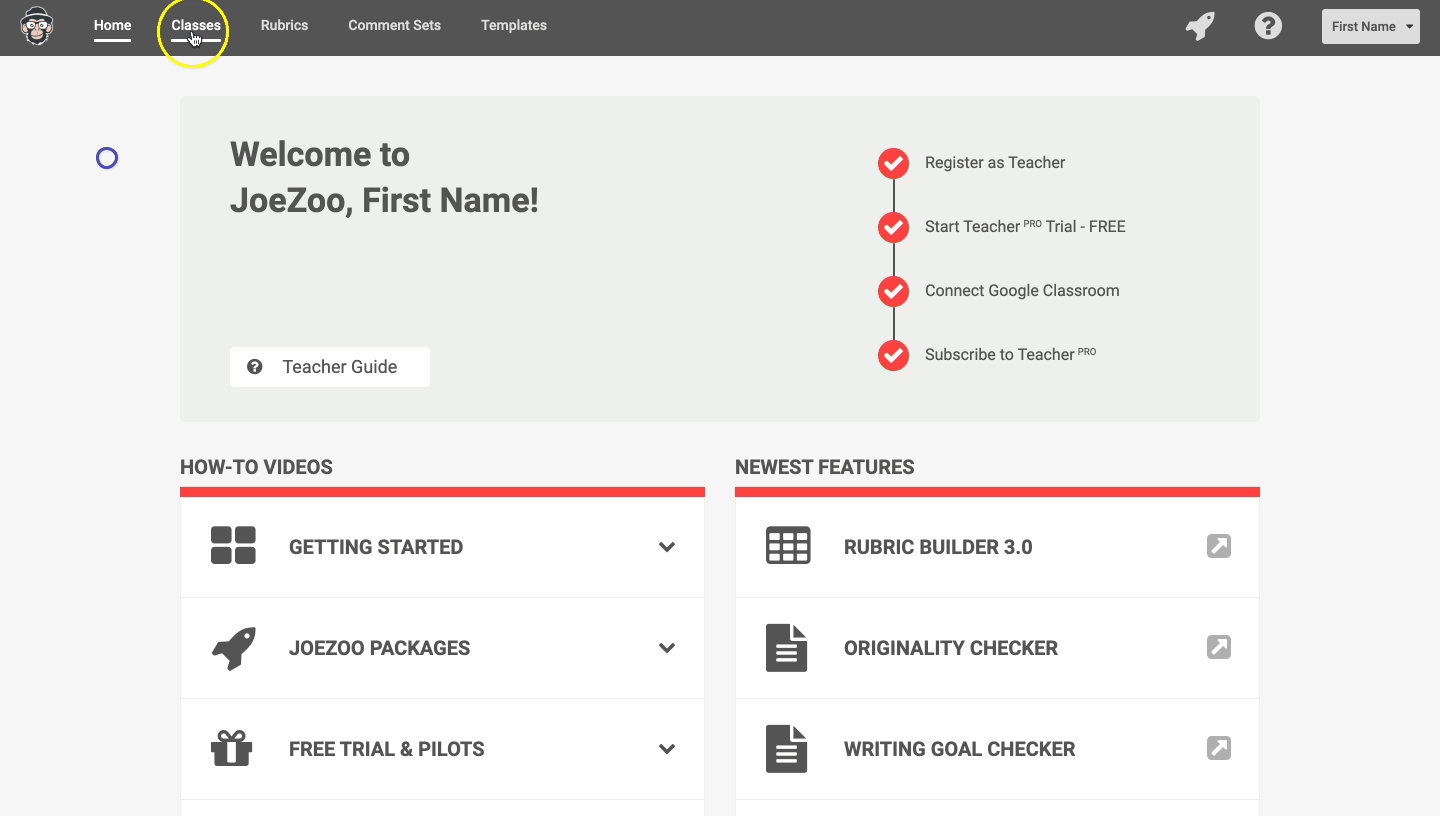The image size is (1440, 816).
Task: Open Rubric Builder 3.0 external link arrow
Action: click(1219, 546)
